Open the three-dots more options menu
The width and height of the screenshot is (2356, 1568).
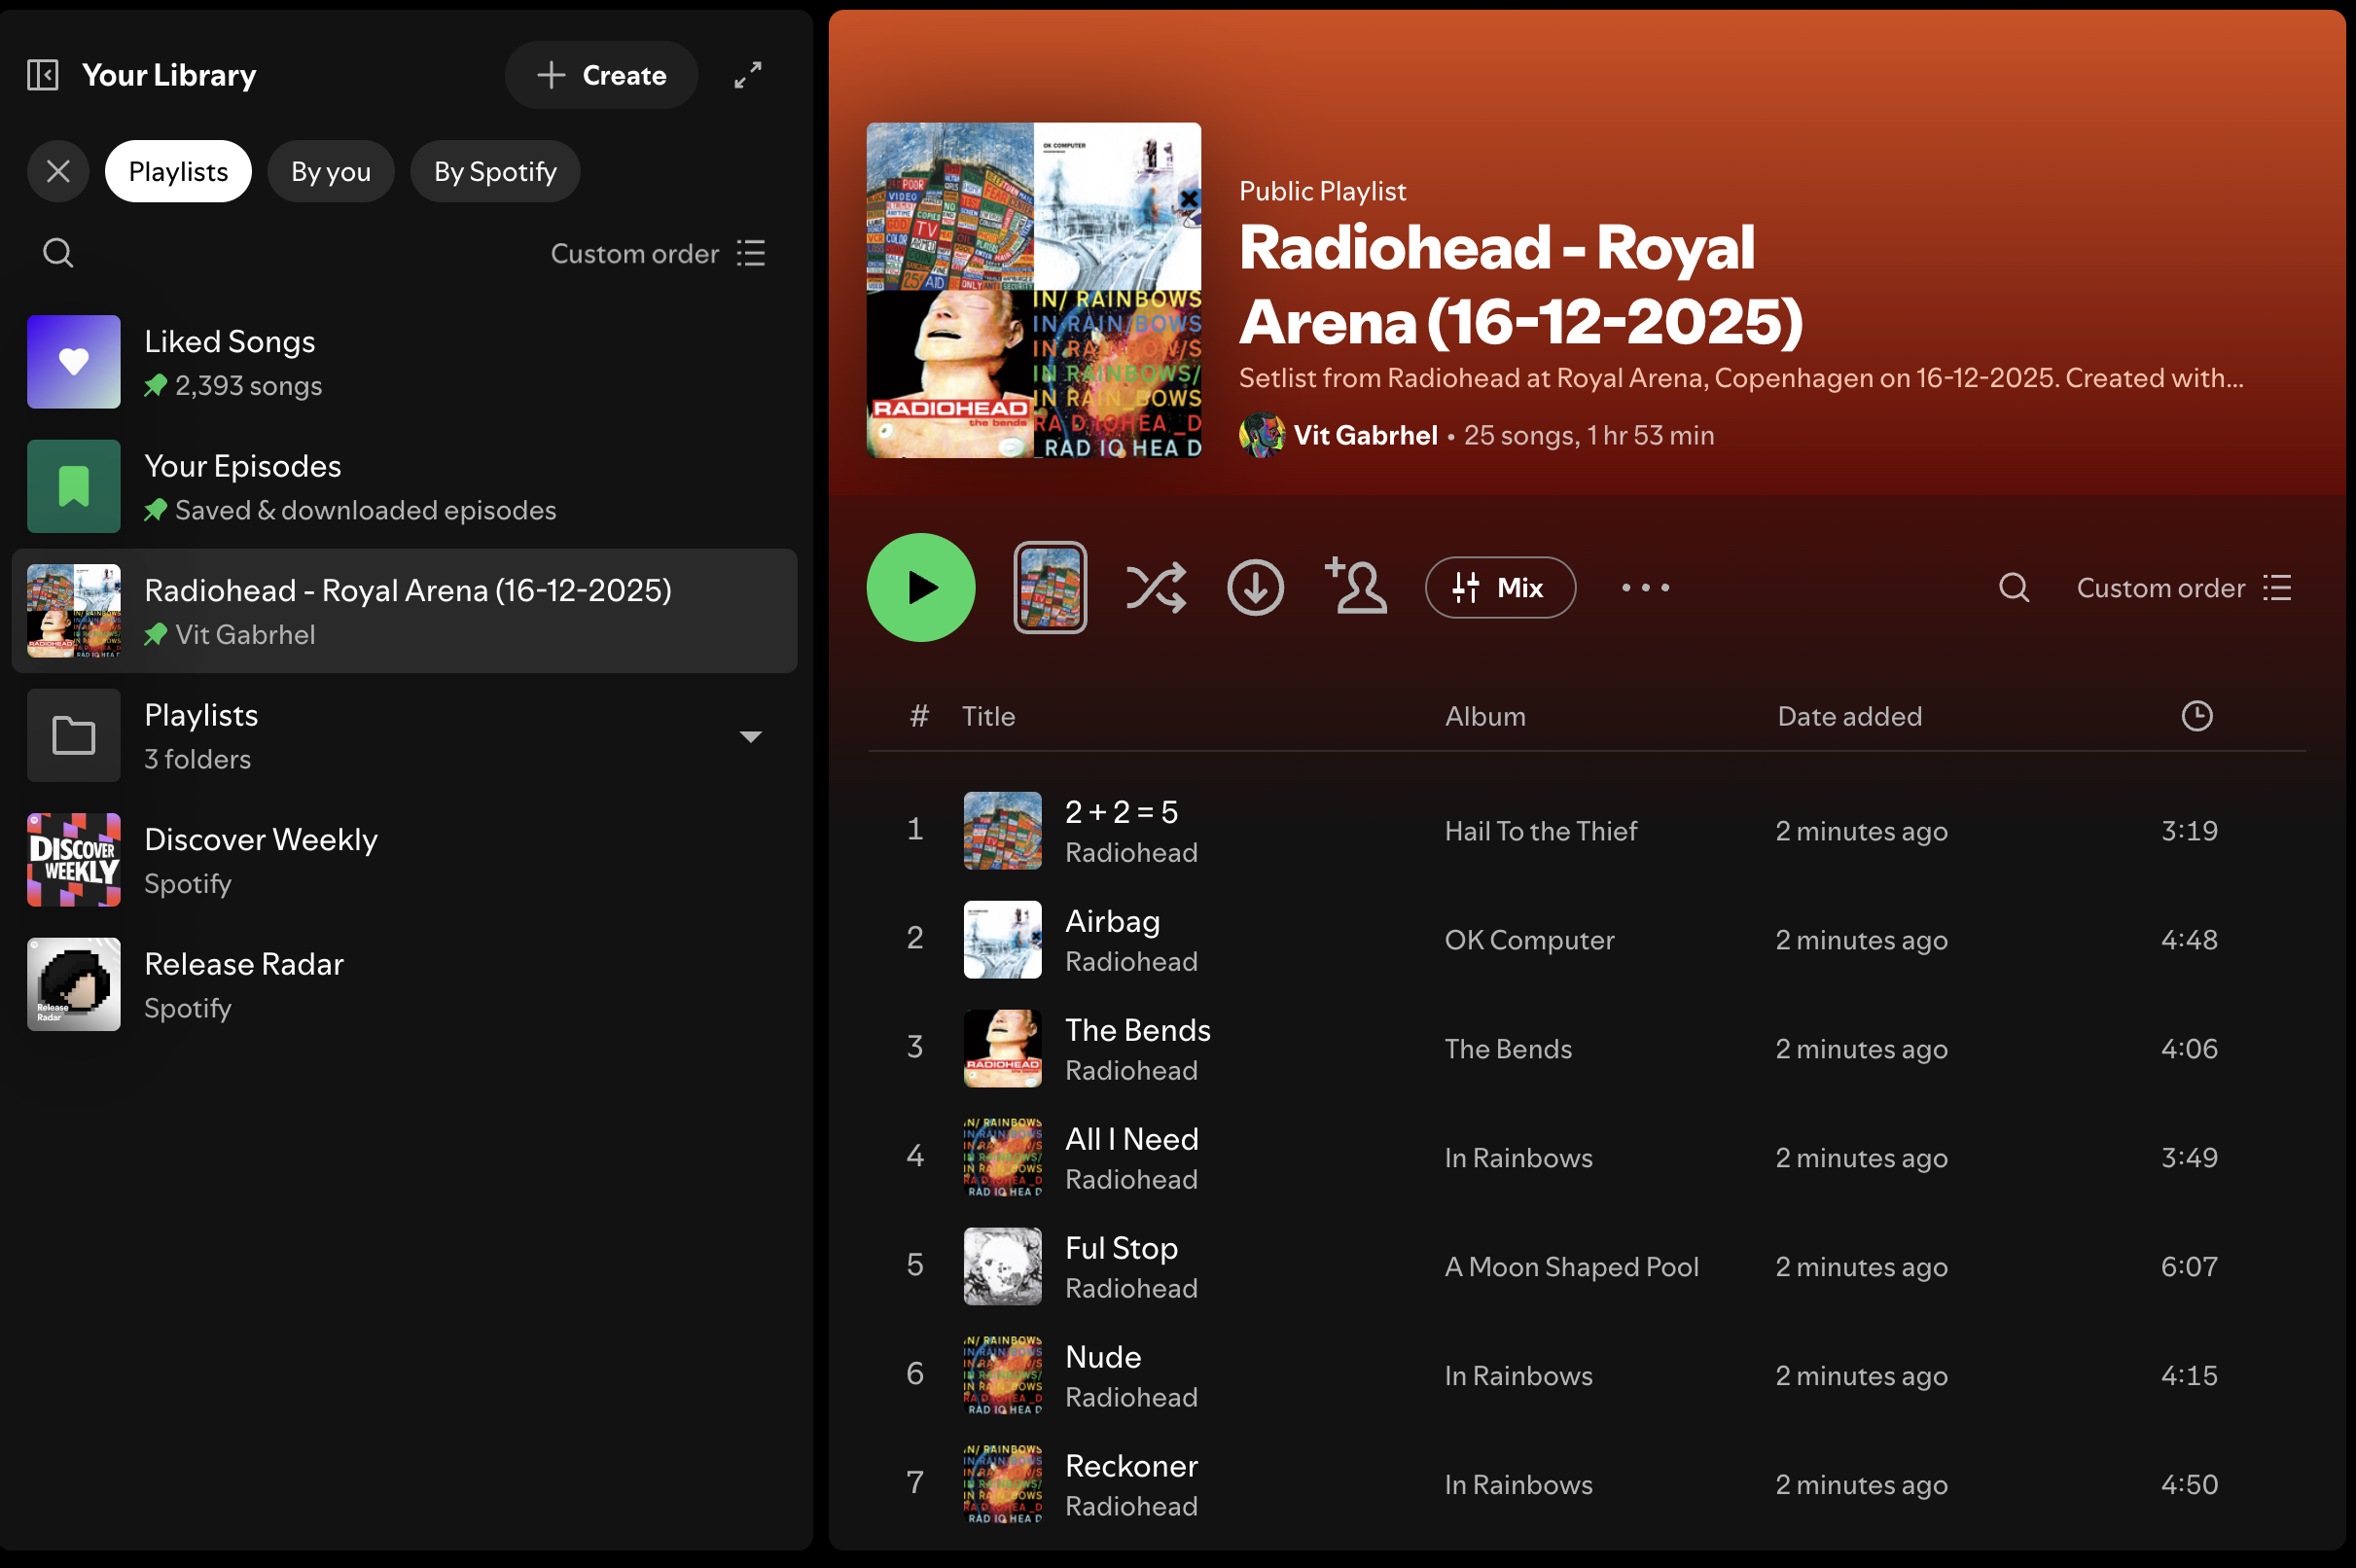[x=1645, y=588]
